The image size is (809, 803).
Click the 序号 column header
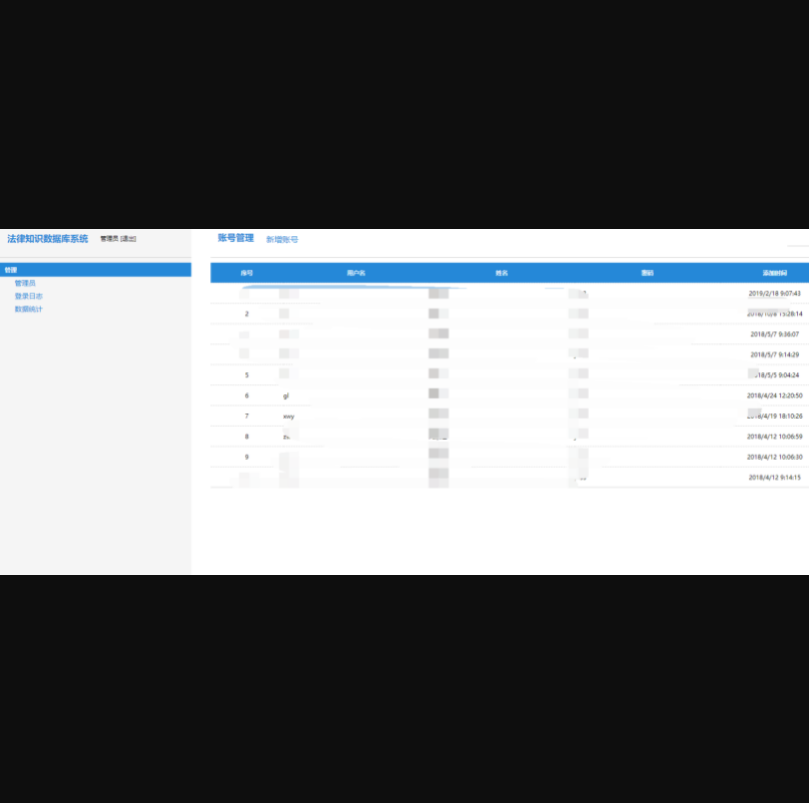coord(247,273)
